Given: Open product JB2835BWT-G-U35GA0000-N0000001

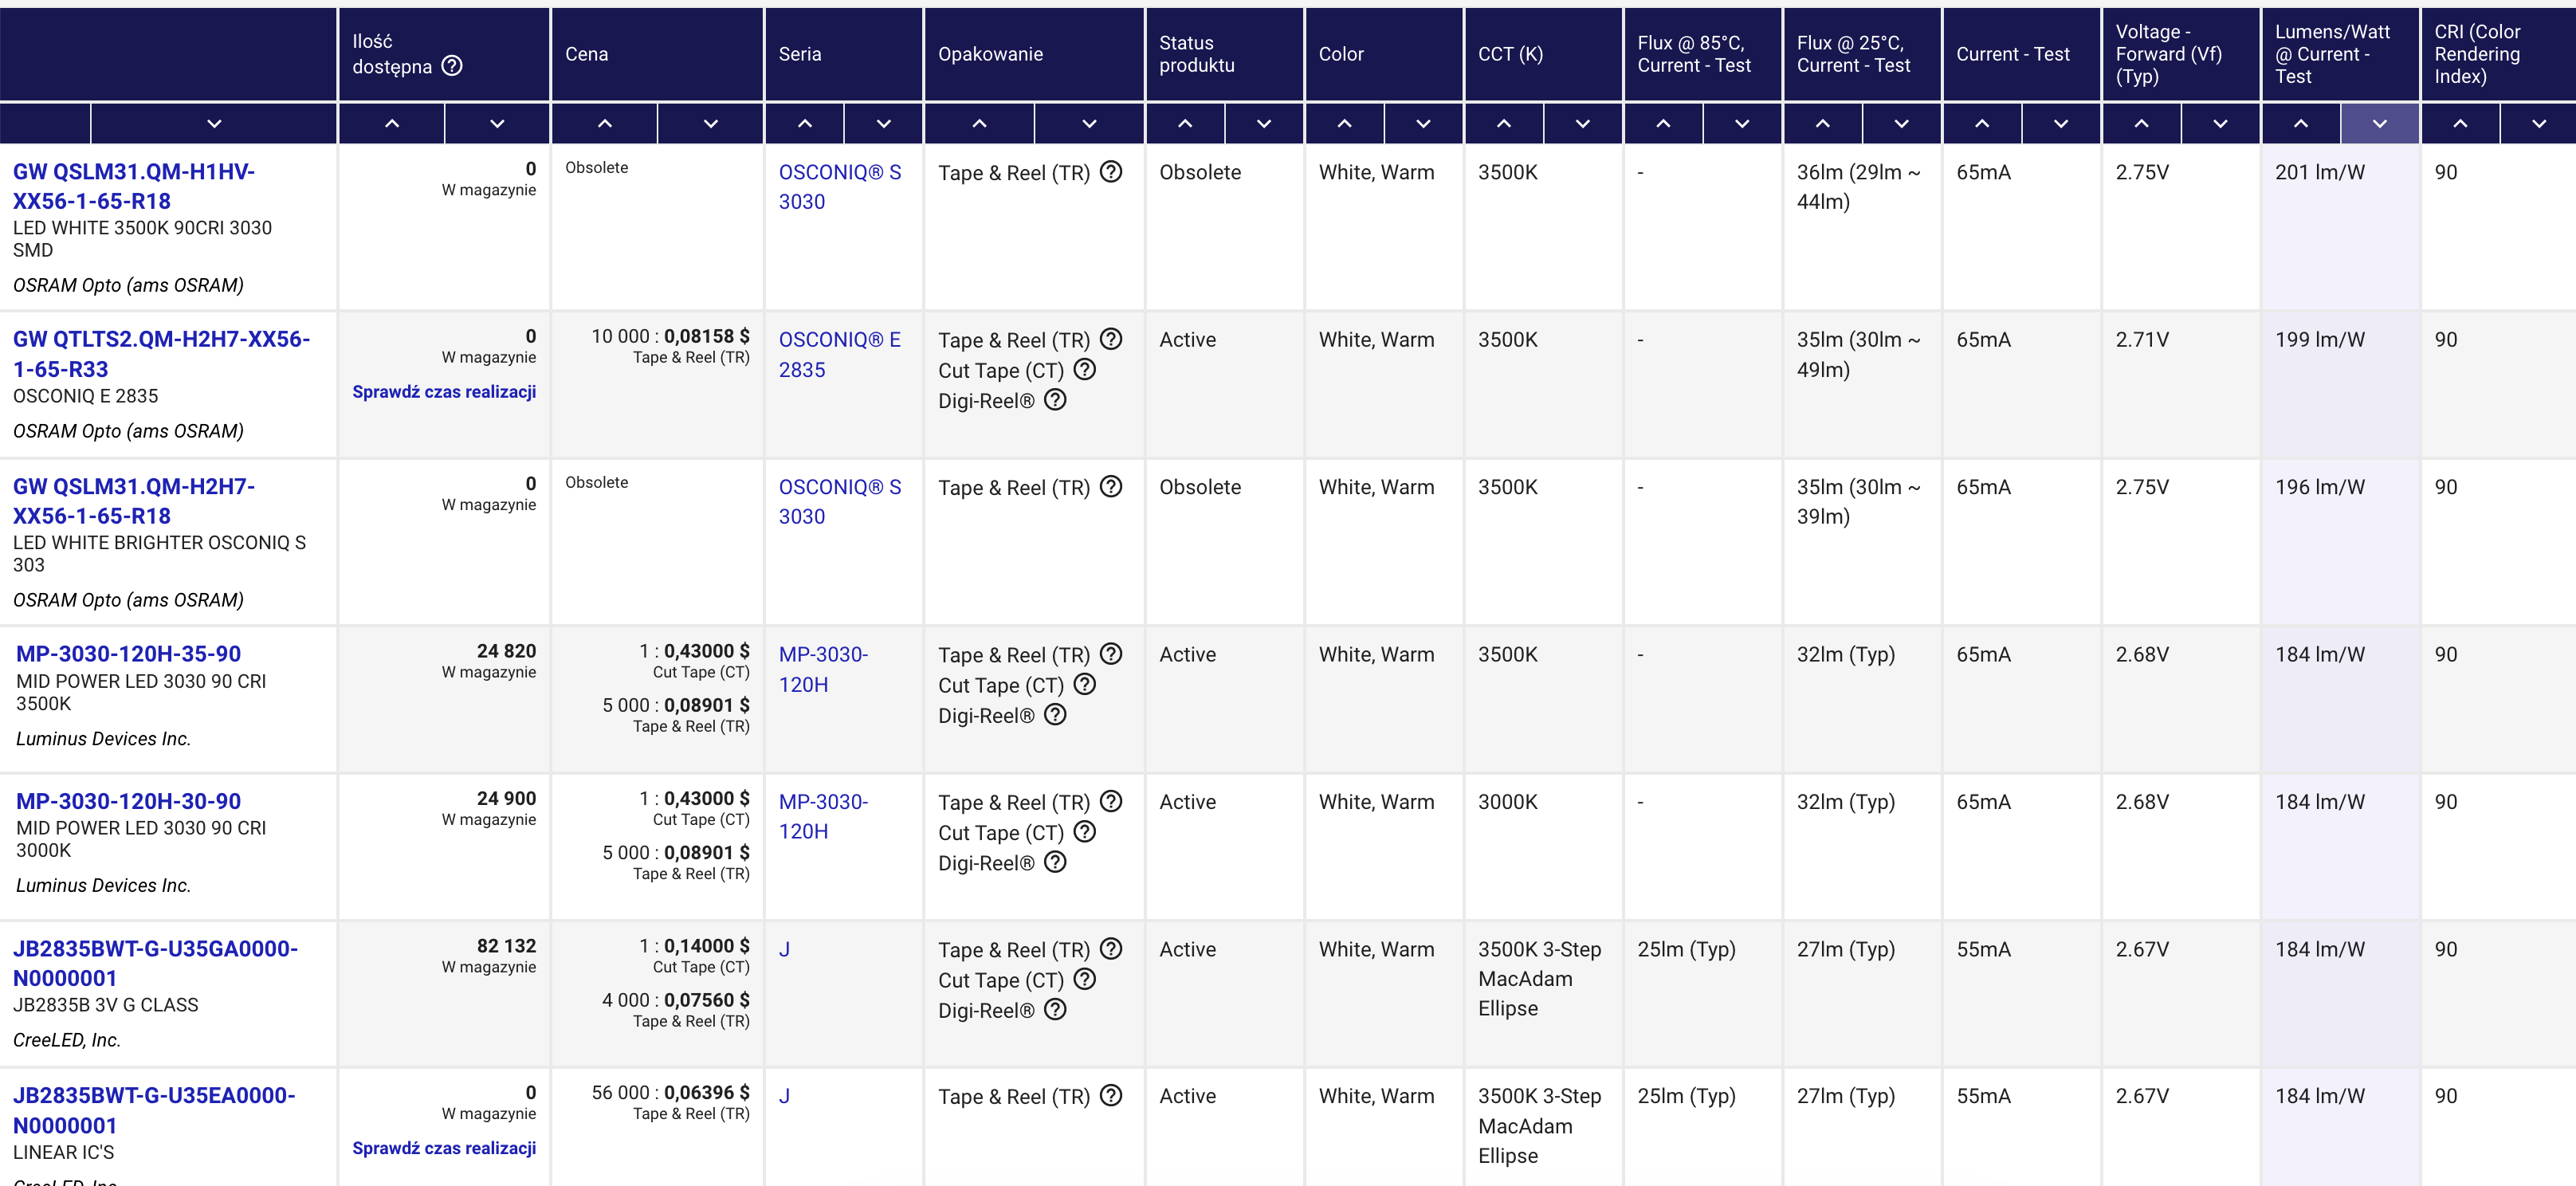Looking at the screenshot, I should [155, 963].
